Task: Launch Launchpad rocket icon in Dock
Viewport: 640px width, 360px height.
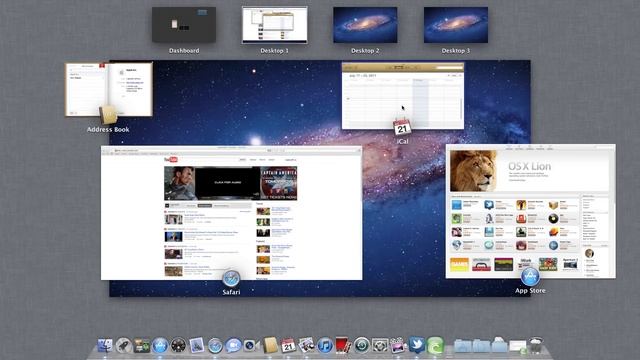Action: [123, 346]
